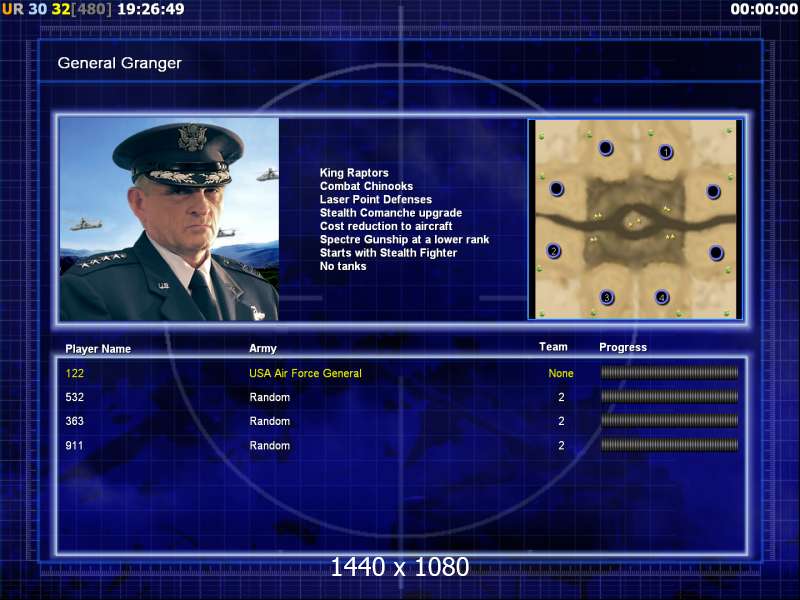Image resolution: width=800 pixels, height=600 pixels.
Task: Click the "USA Air Force General" army entry
Action: (x=305, y=373)
